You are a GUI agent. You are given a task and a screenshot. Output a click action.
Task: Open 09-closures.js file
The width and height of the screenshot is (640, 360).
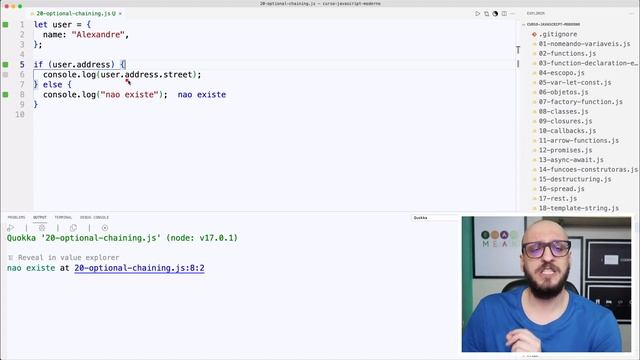(565, 121)
